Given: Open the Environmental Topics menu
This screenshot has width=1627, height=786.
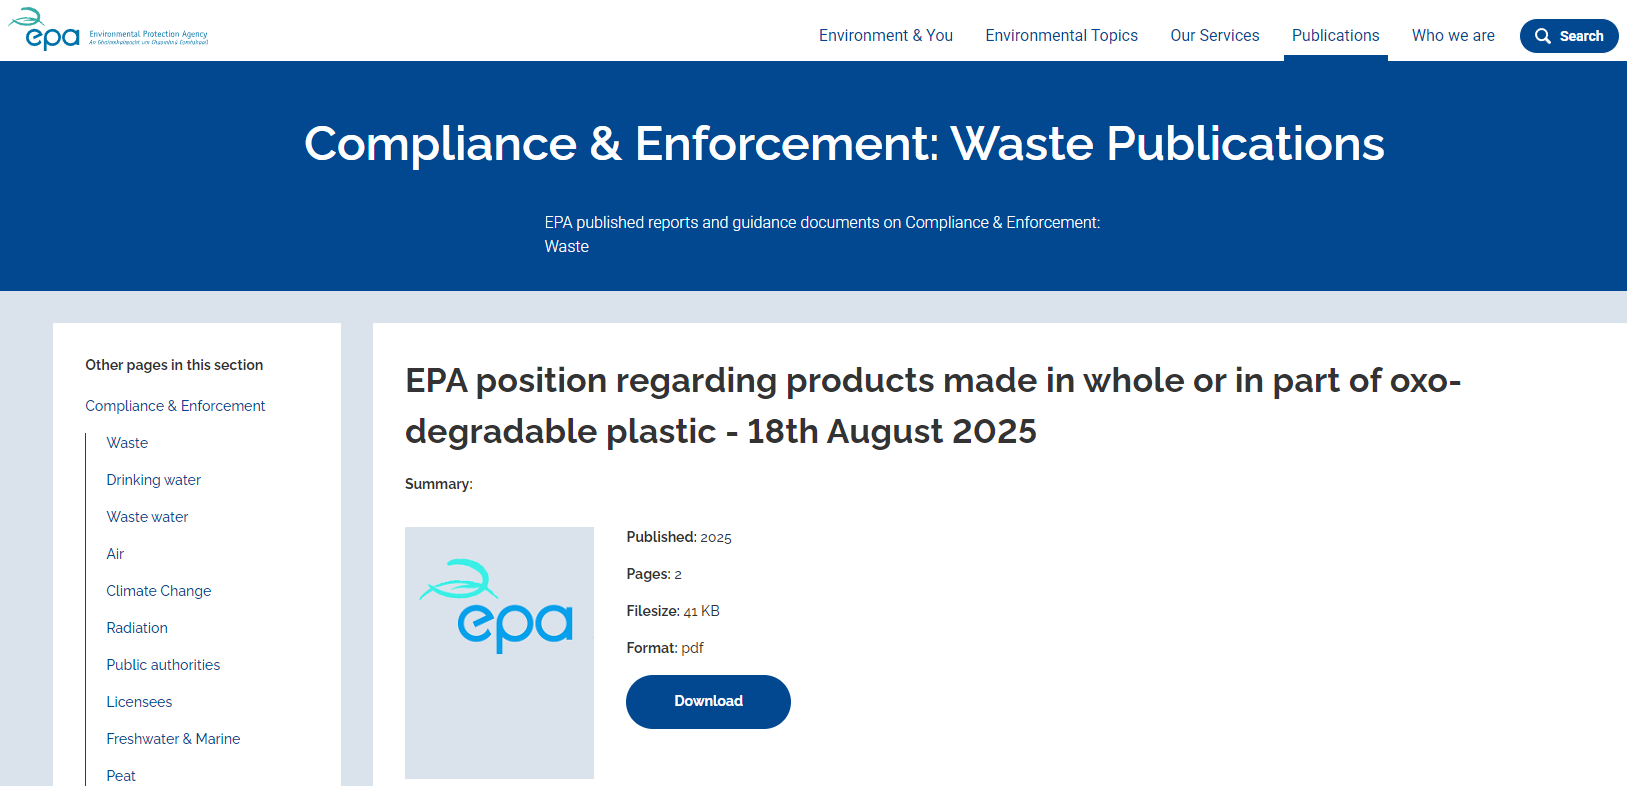Looking at the screenshot, I should (1061, 36).
